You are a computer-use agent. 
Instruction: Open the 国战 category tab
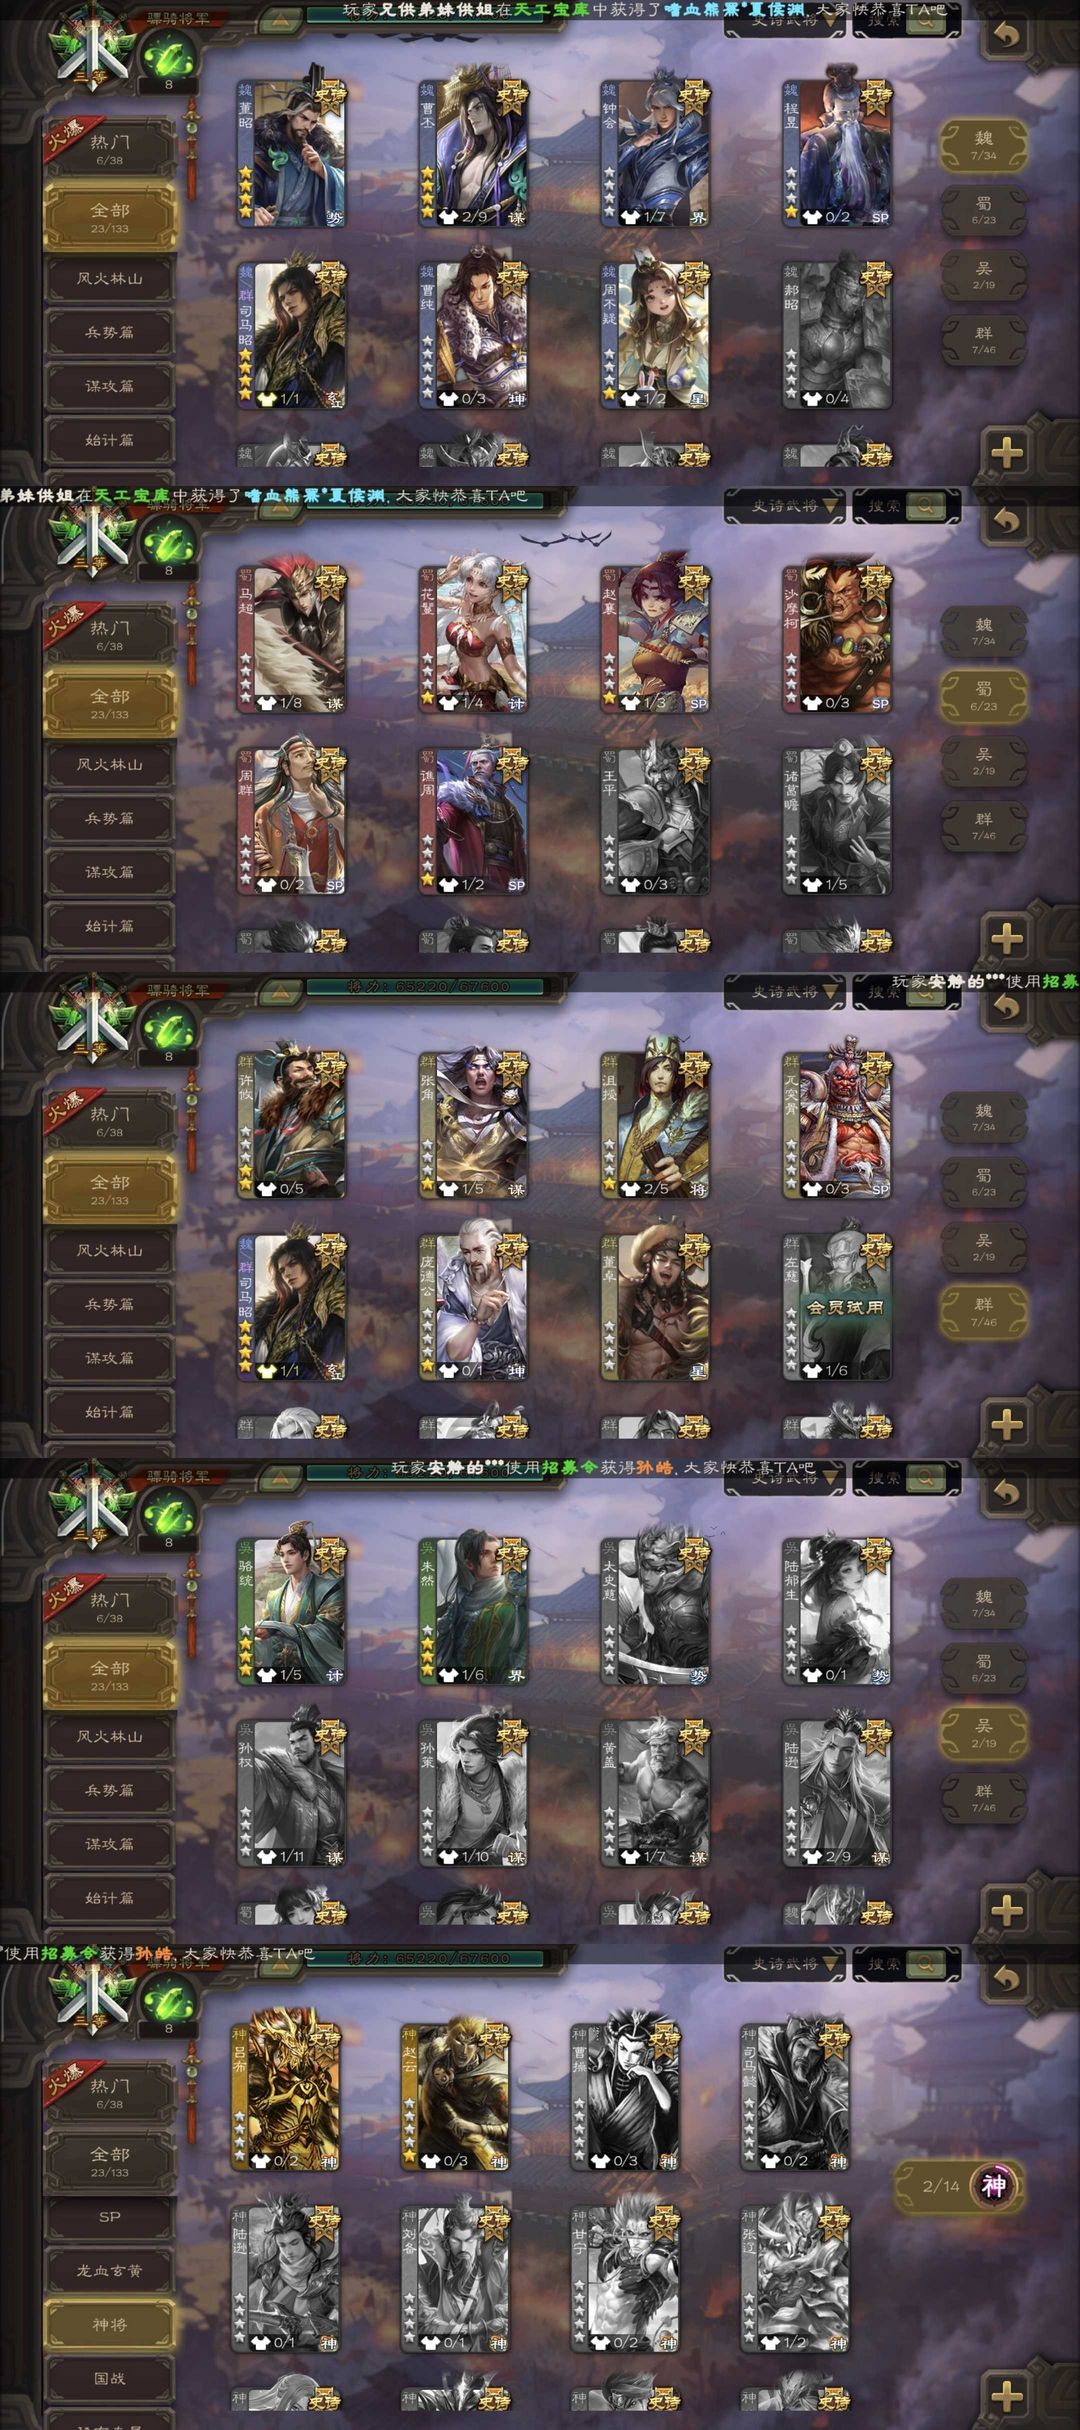(x=110, y=2379)
